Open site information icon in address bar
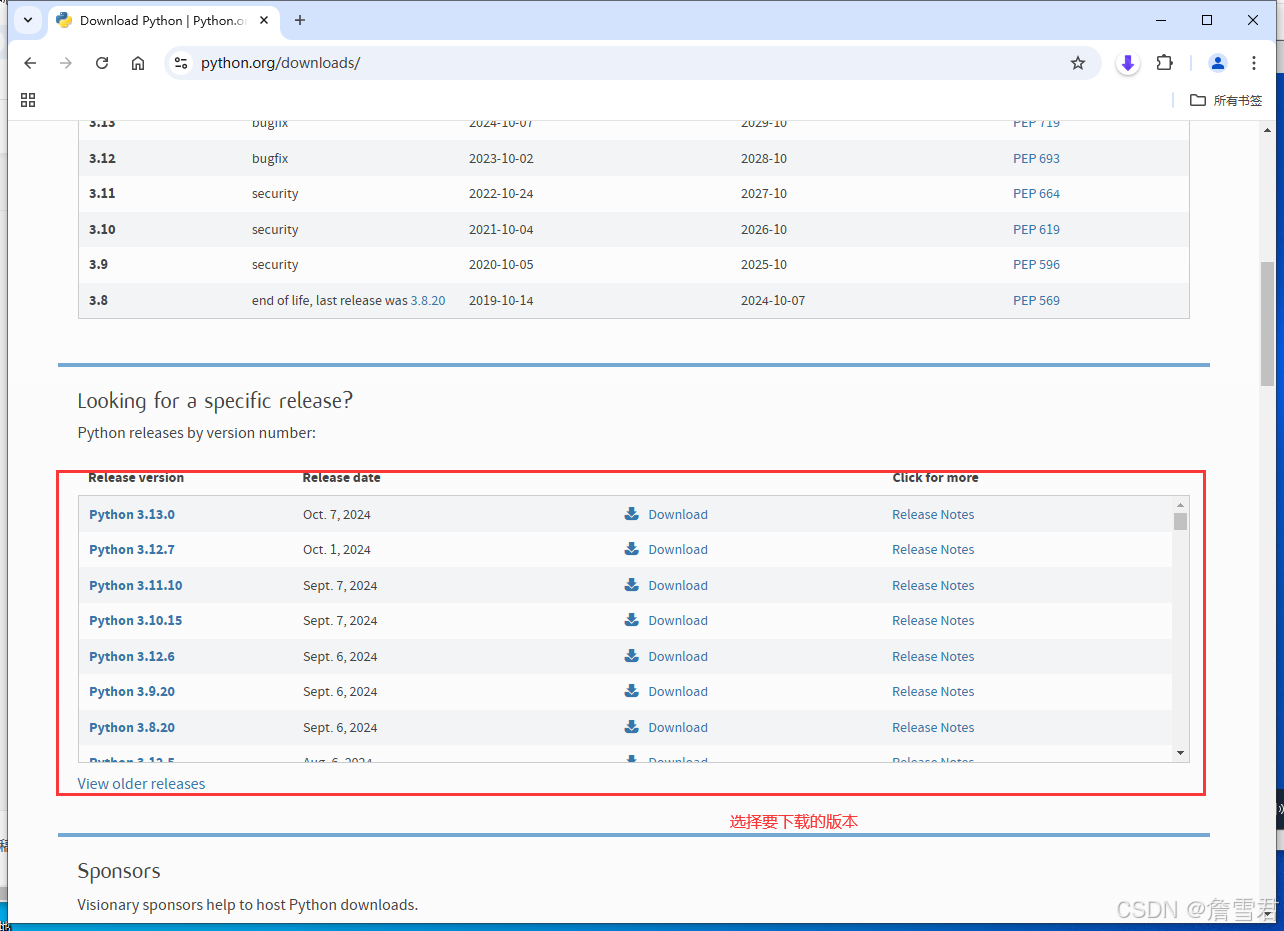The width and height of the screenshot is (1284, 931). pyautogui.click(x=180, y=63)
